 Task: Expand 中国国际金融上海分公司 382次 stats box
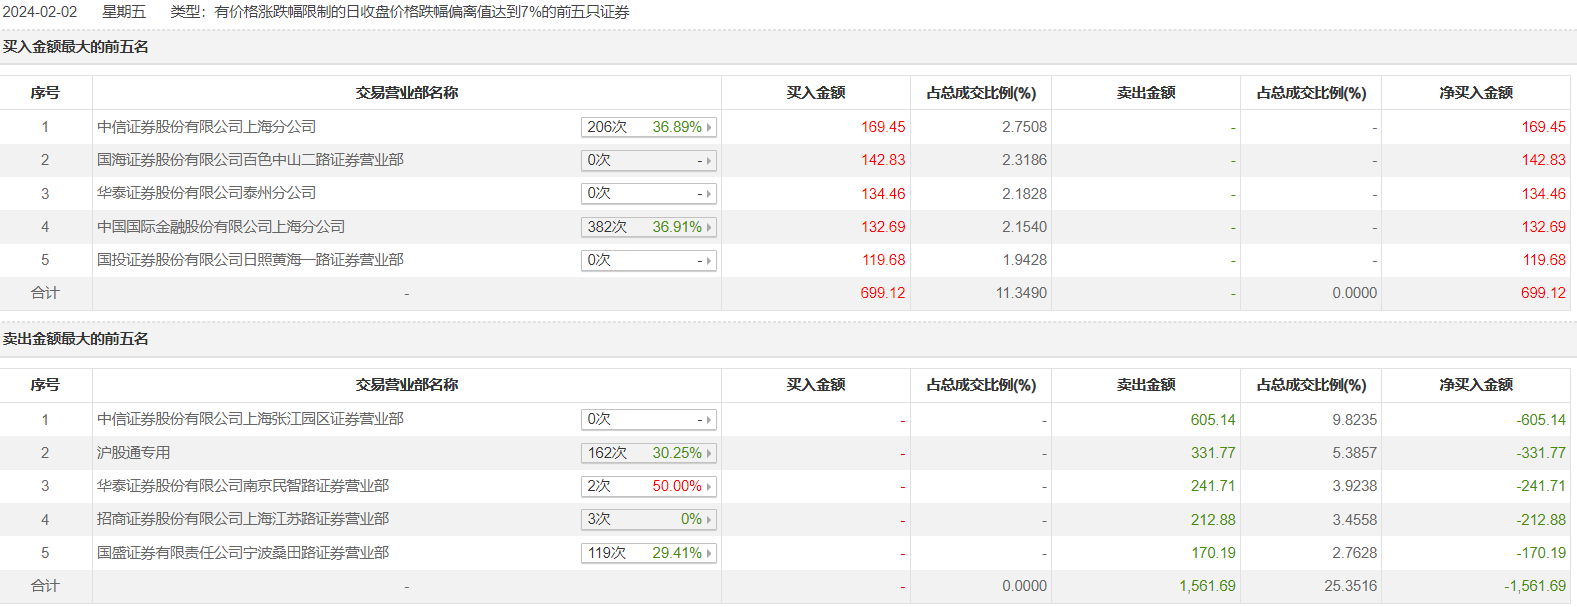(x=648, y=227)
